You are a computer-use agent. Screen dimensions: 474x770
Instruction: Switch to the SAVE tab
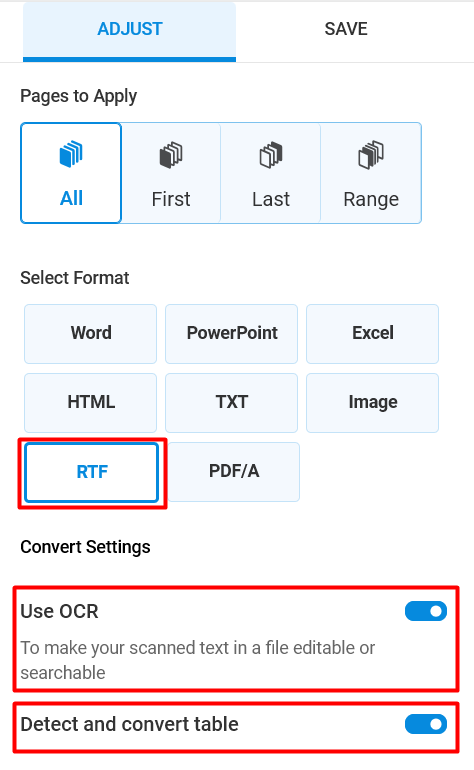[346, 29]
